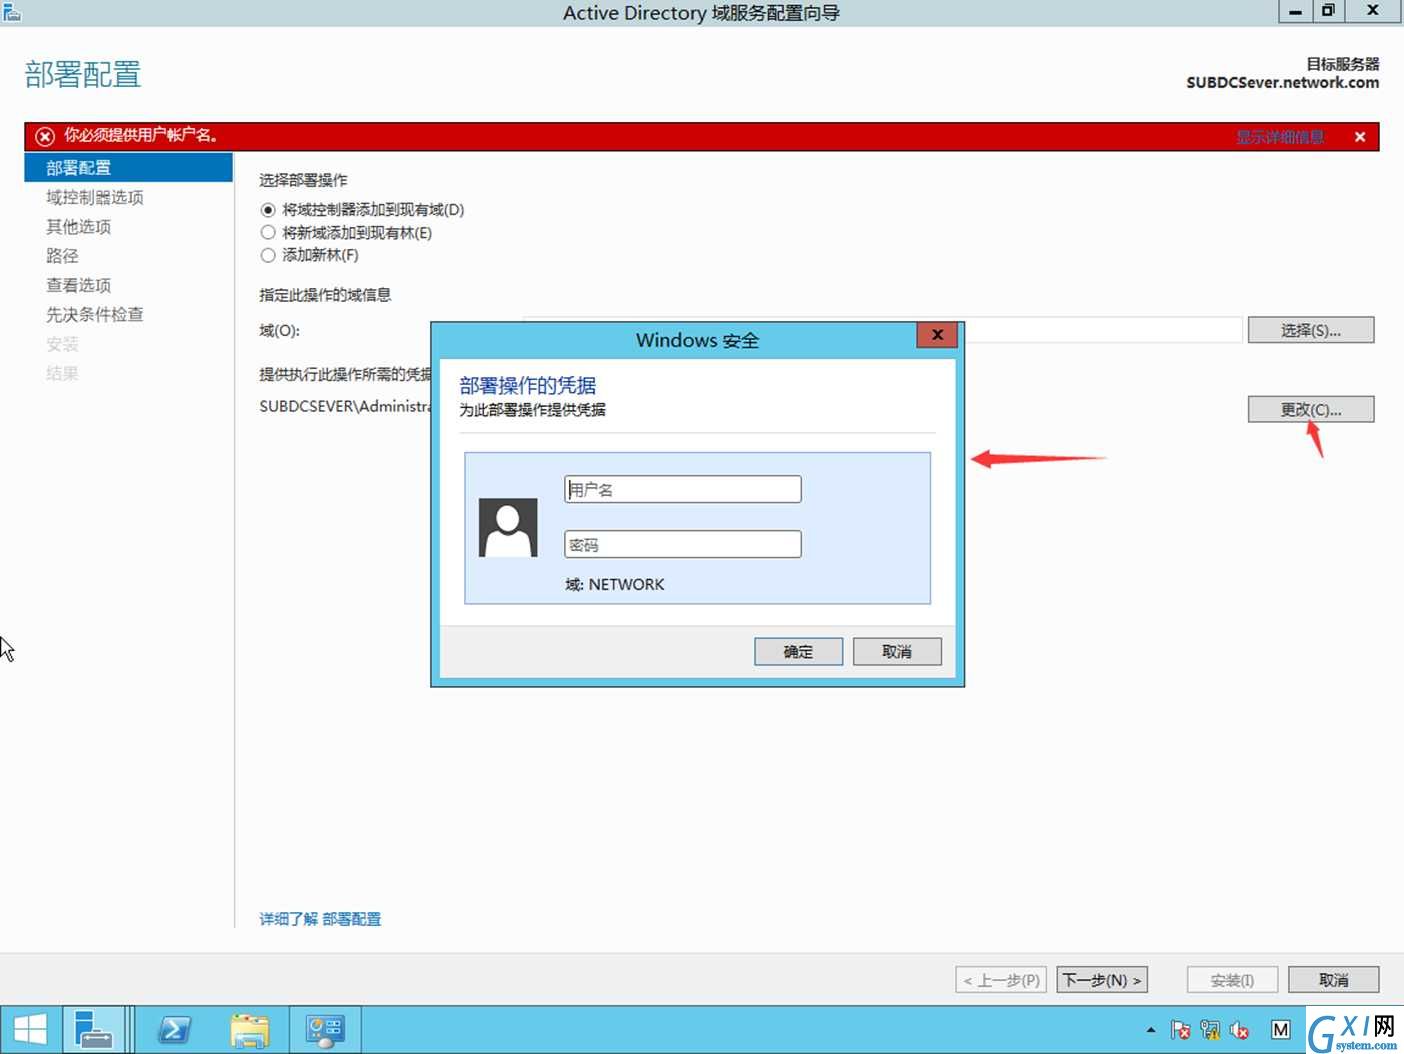Cancel the Windows Security dialog

click(x=897, y=652)
